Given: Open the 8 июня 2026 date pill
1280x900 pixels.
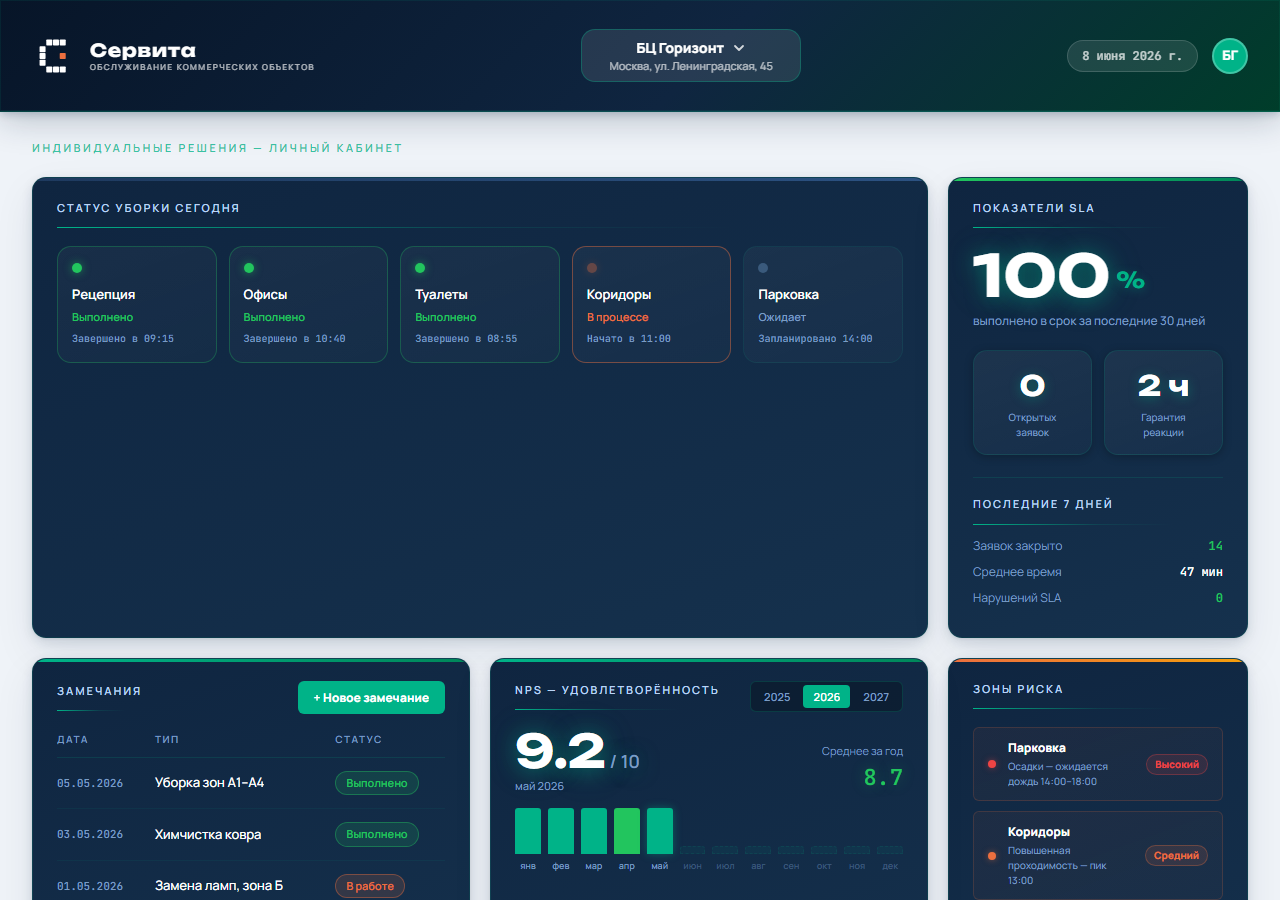Looking at the screenshot, I should click(1132, 56).
